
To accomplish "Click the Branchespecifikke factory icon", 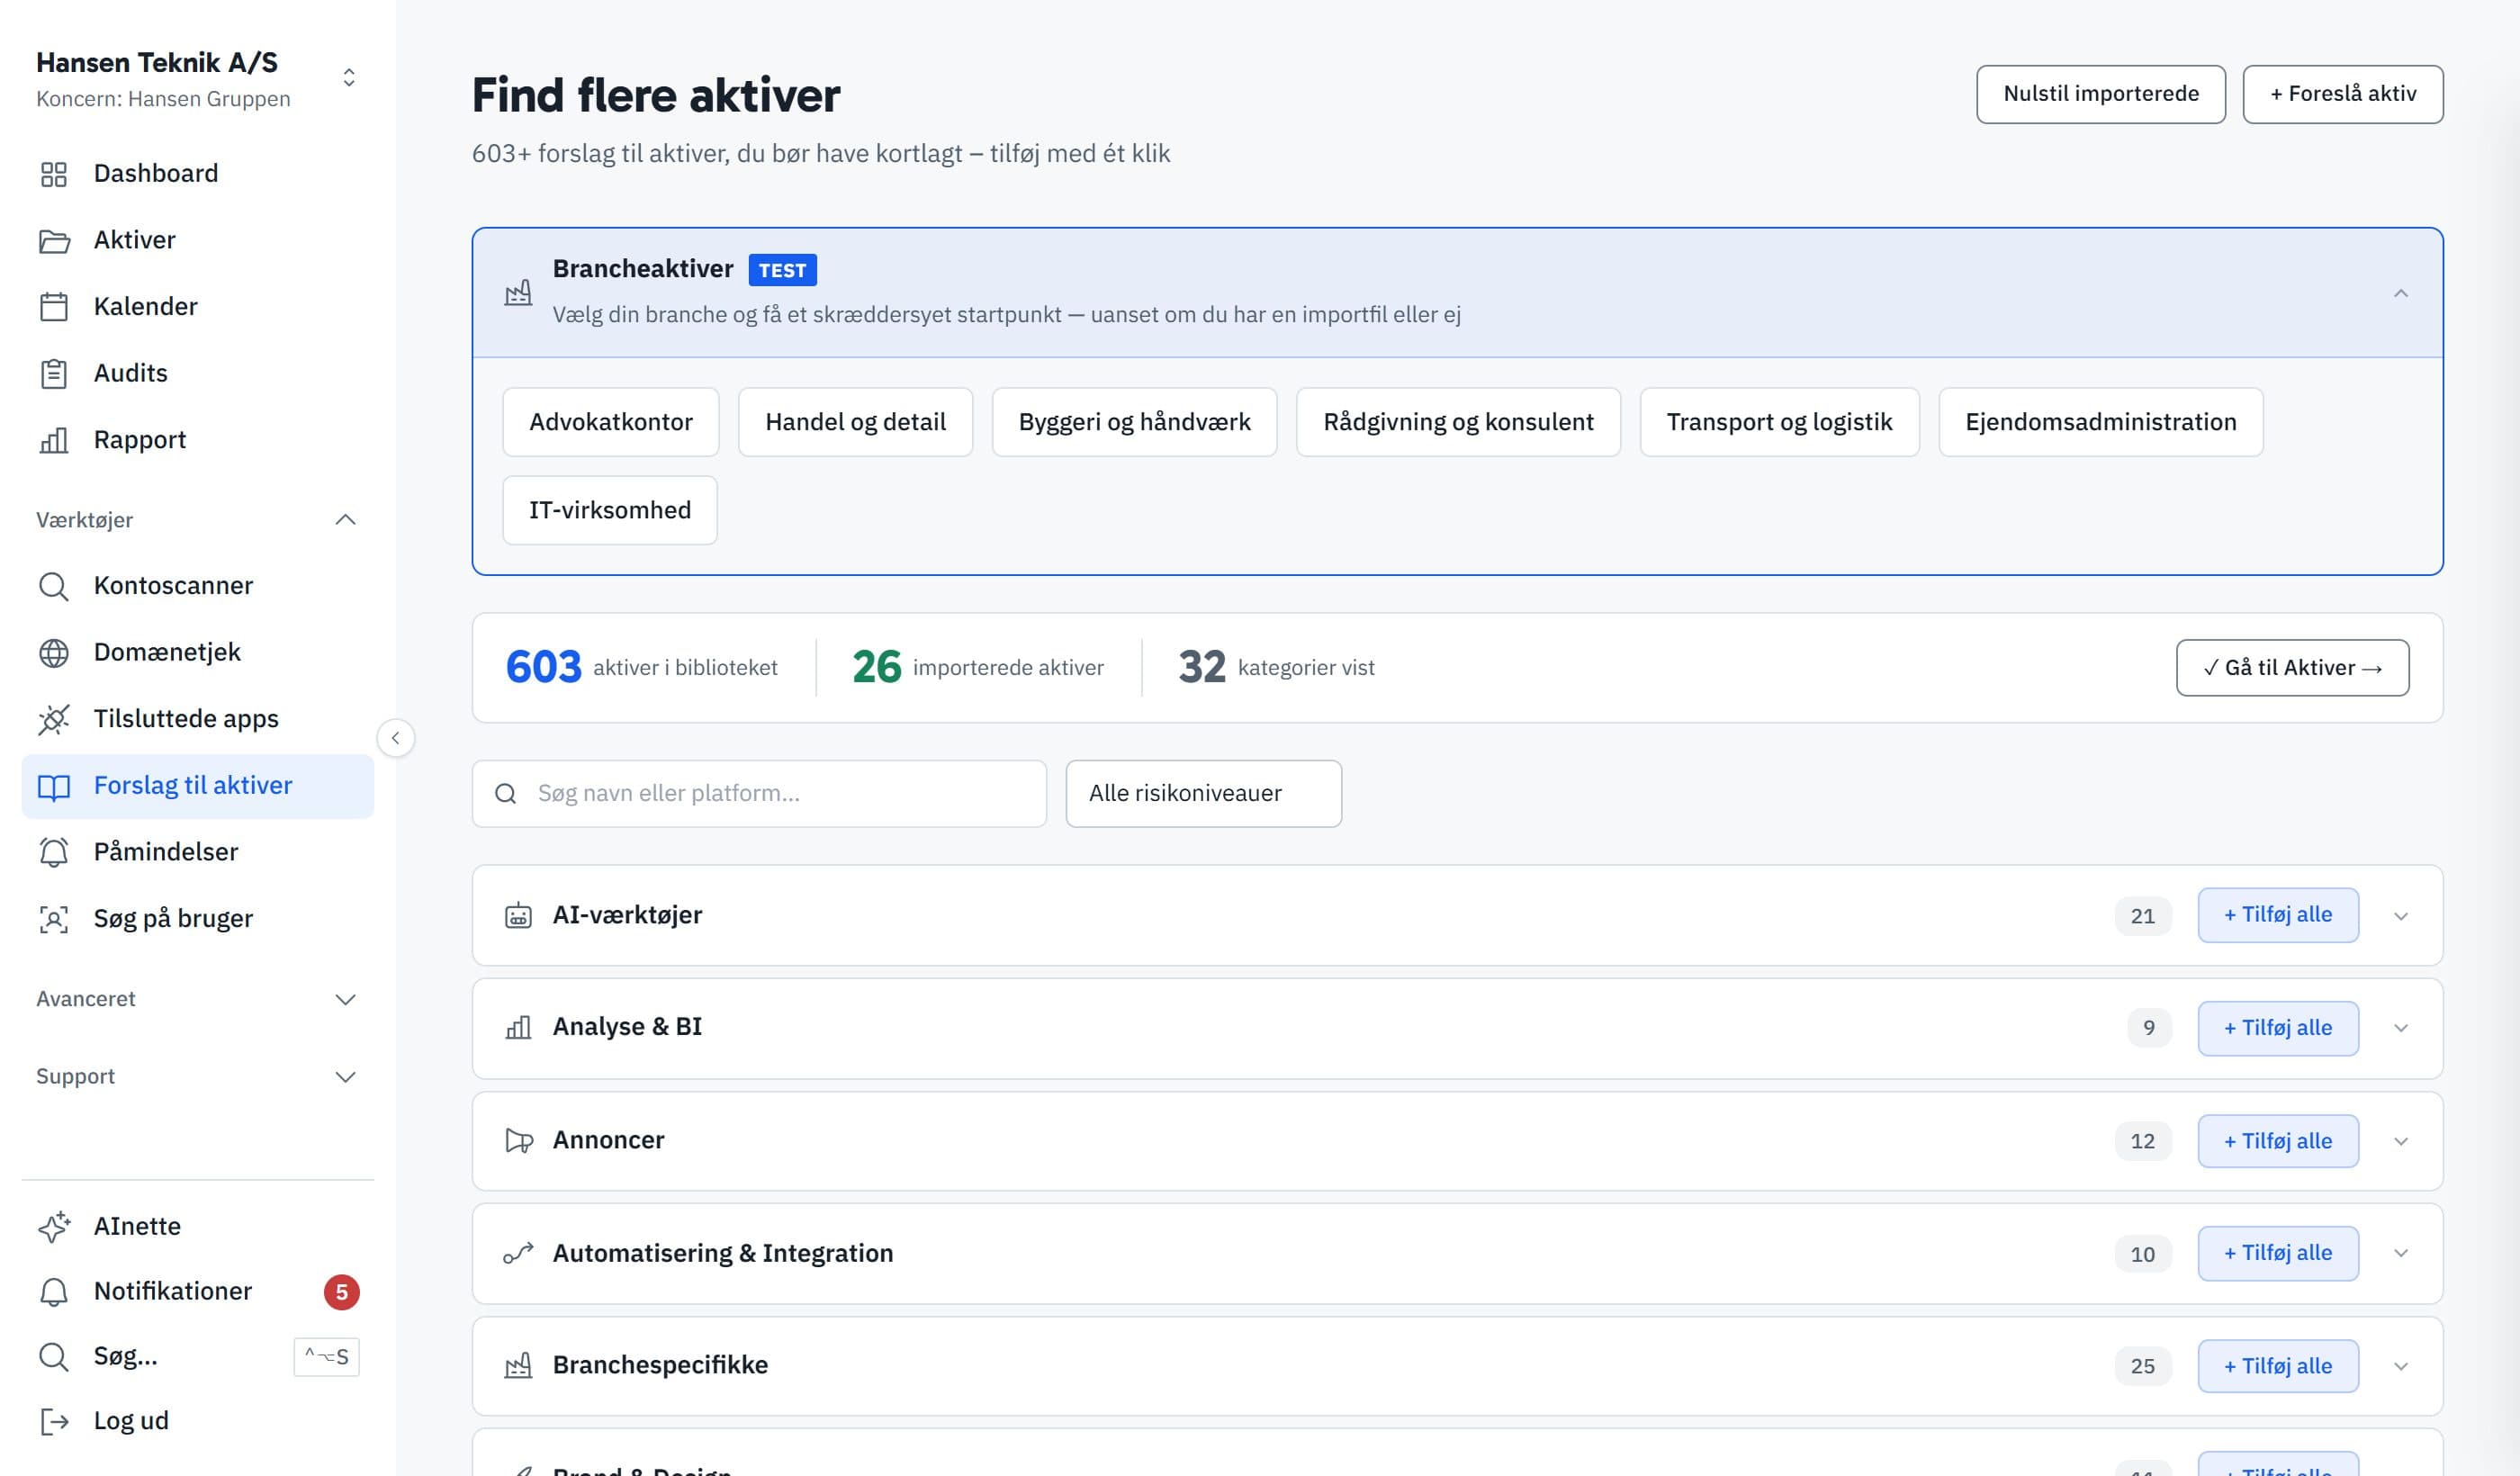I will pyautogui.click(x=518, y=1365).
